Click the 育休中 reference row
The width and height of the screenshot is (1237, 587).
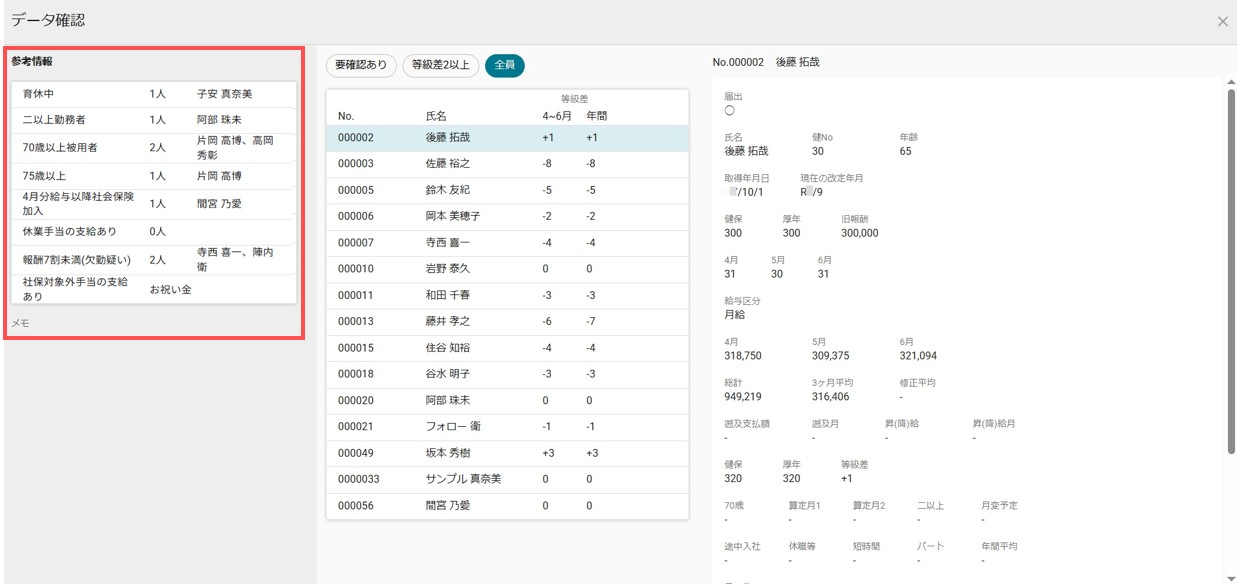click(x=154, y=94)
